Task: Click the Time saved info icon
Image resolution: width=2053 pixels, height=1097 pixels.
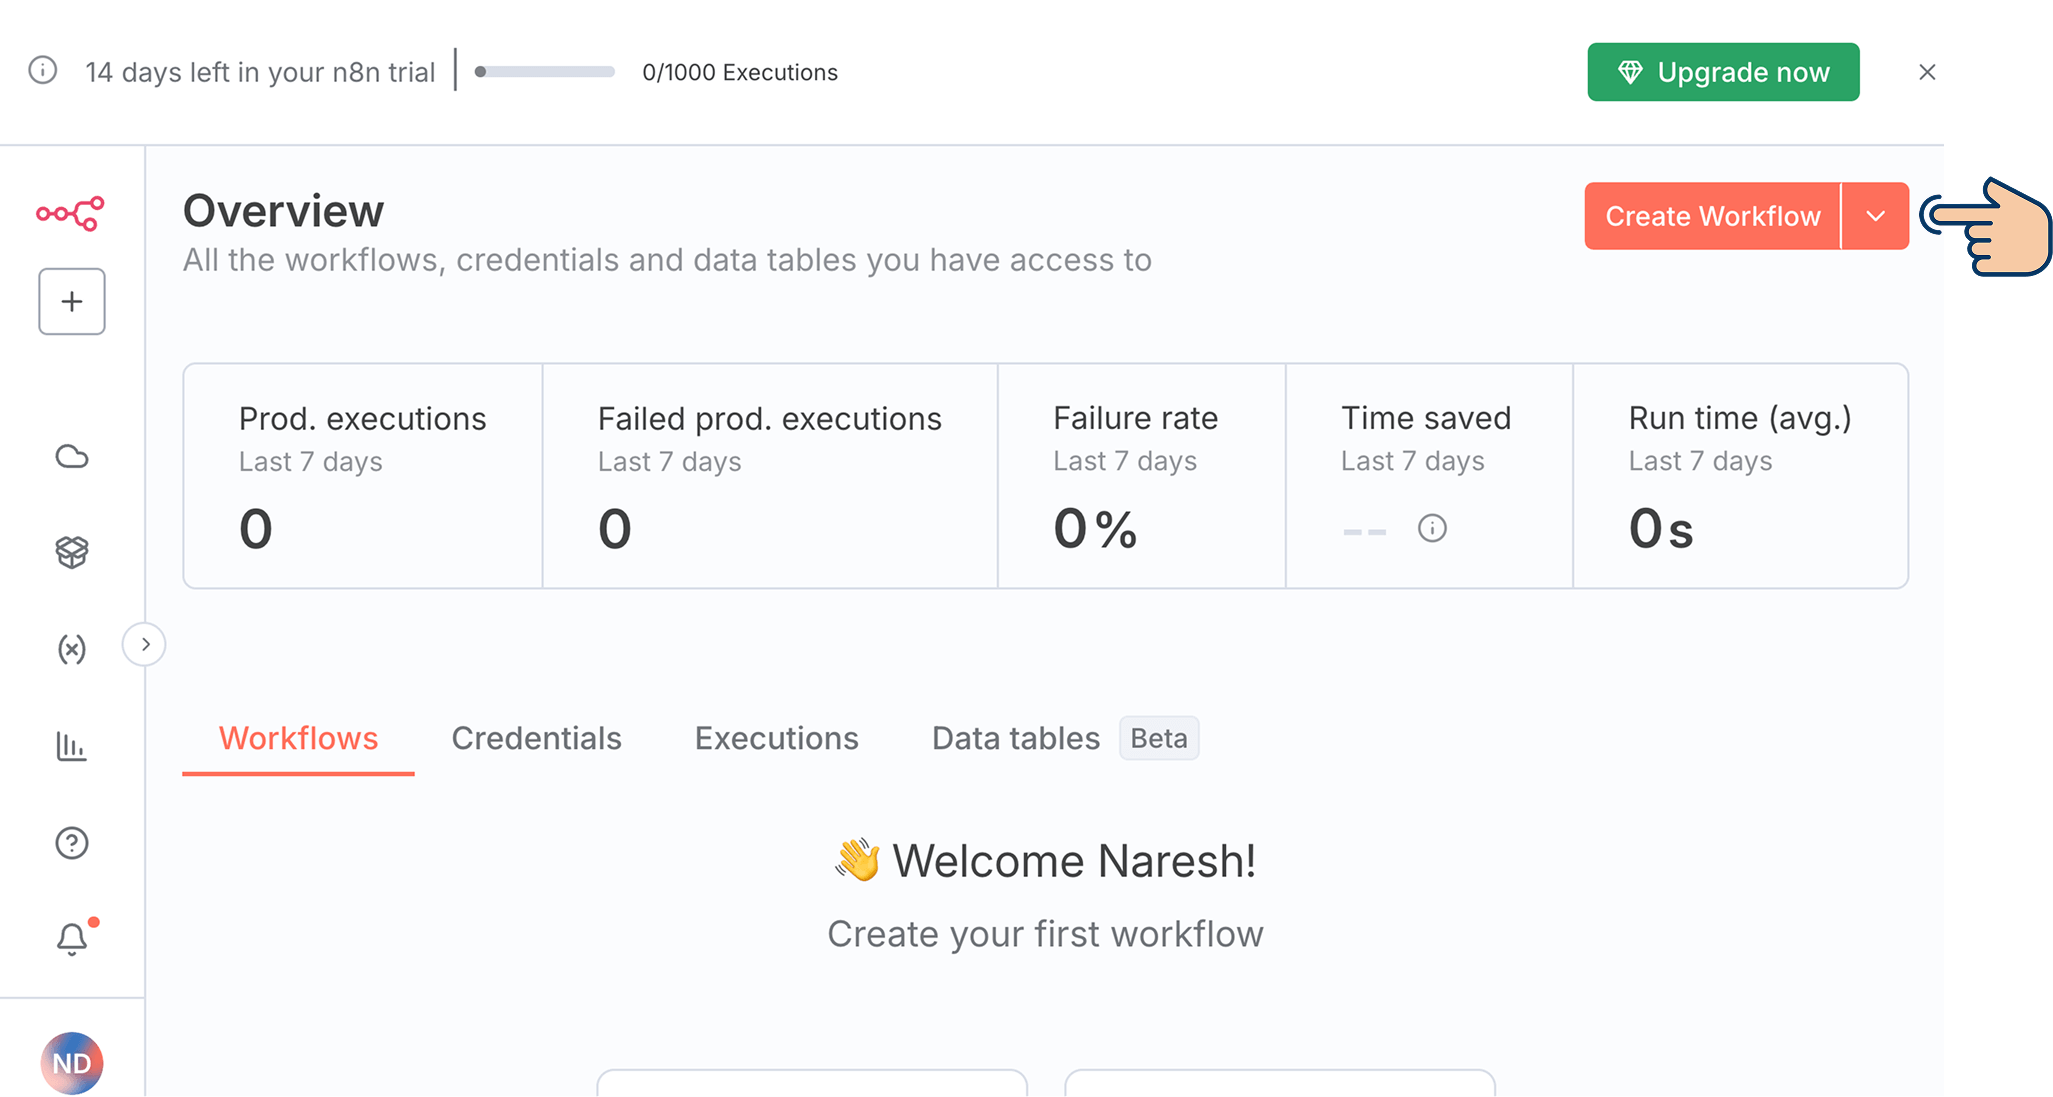Action: coord(1432,528)
